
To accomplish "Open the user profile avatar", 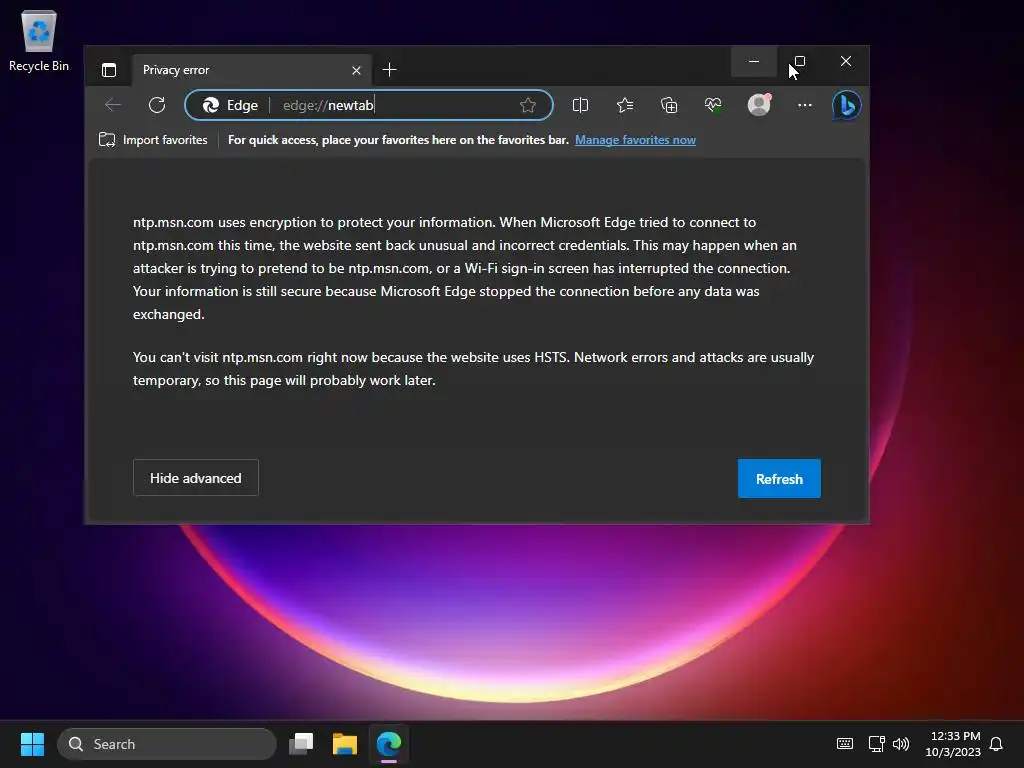I will 759,105.
